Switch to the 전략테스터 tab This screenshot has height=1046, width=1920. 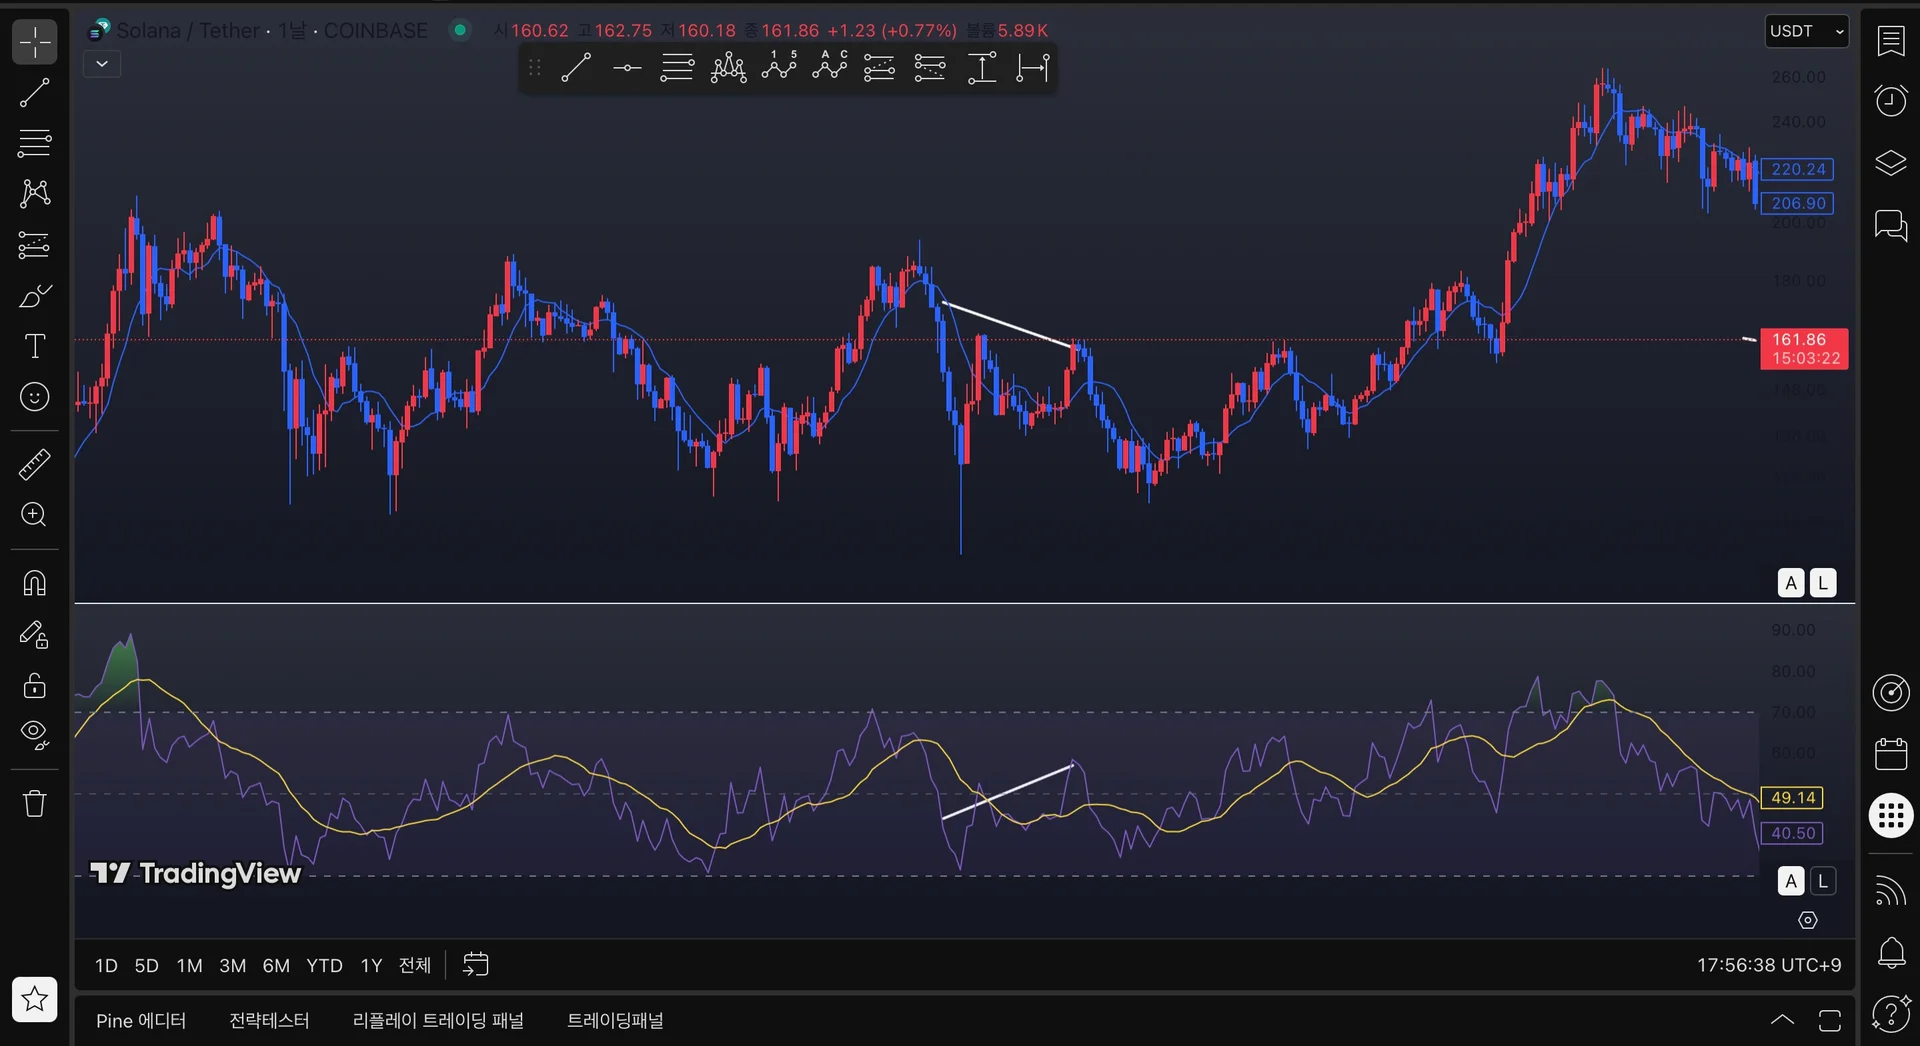(x=269, y=1020)
